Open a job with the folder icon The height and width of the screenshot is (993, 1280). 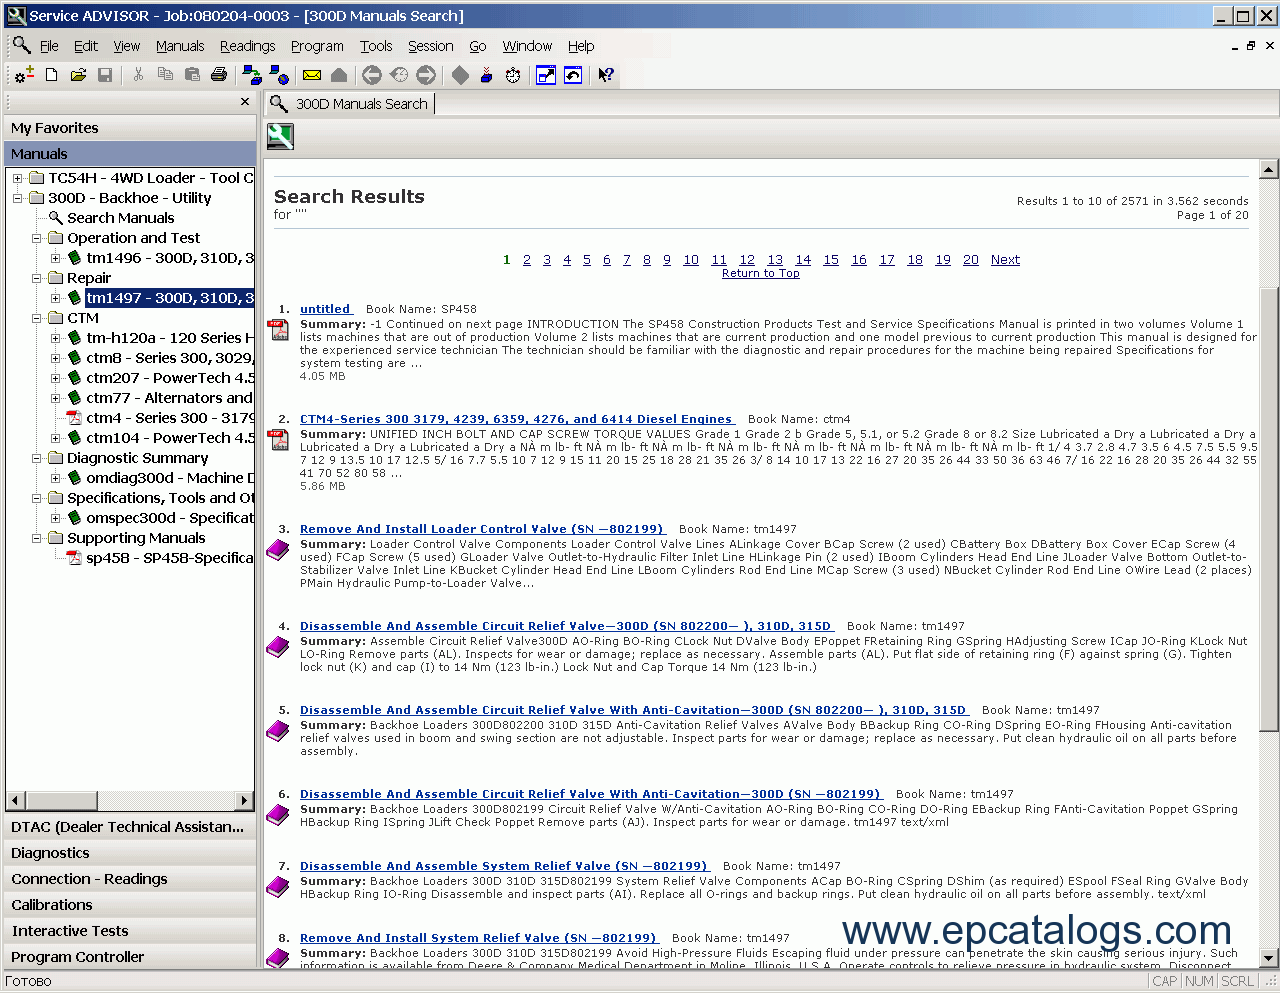point(78,75)
